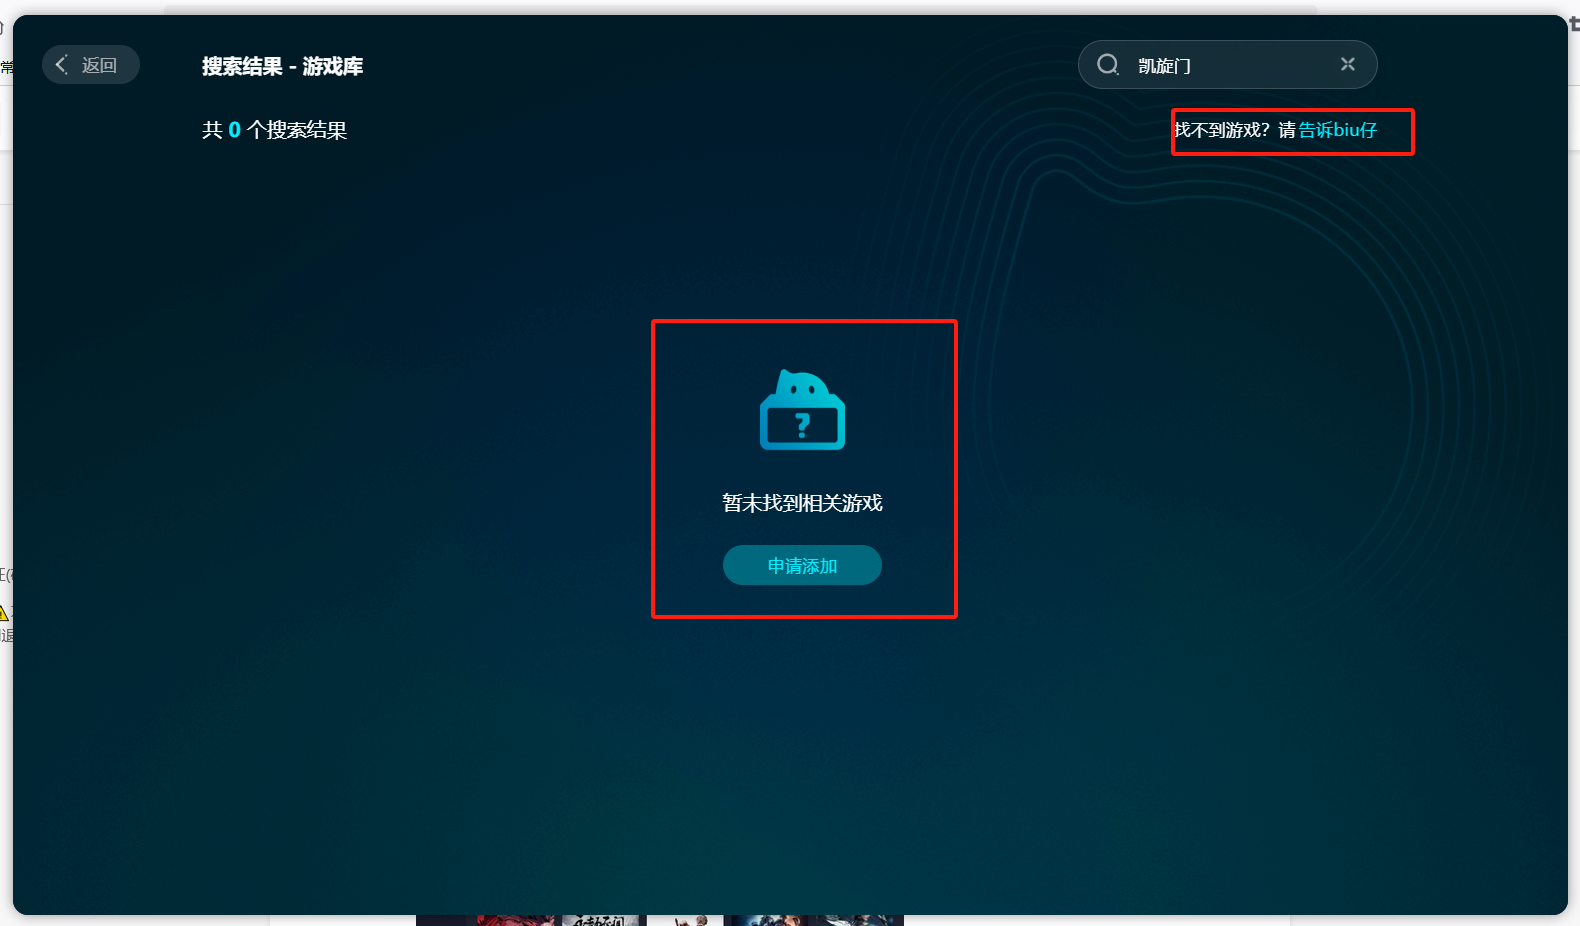
Task: Click the 暂未找到相关游戏 message text
Action: coord(802,503)
